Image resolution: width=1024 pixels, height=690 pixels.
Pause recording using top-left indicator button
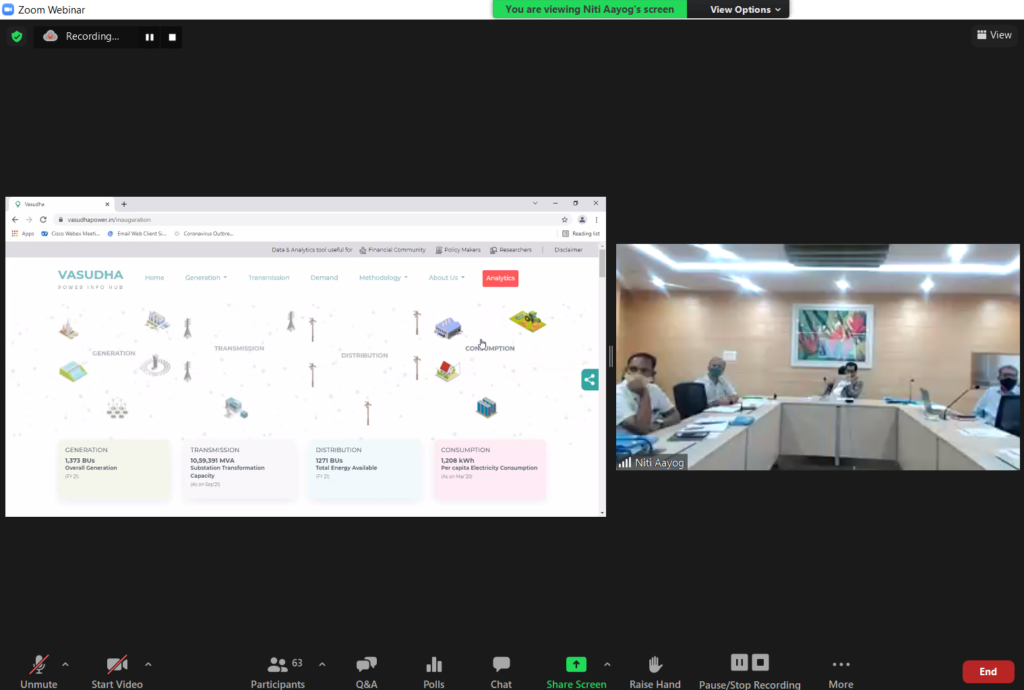[x=150, y=37]
